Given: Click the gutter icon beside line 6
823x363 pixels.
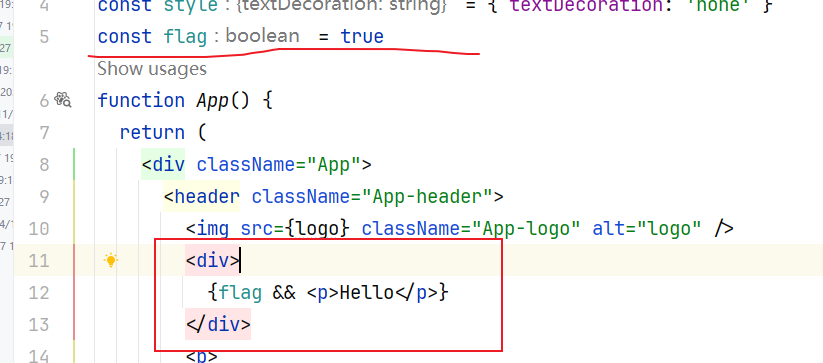Looking at the screenshot, I should pos(62,100).
